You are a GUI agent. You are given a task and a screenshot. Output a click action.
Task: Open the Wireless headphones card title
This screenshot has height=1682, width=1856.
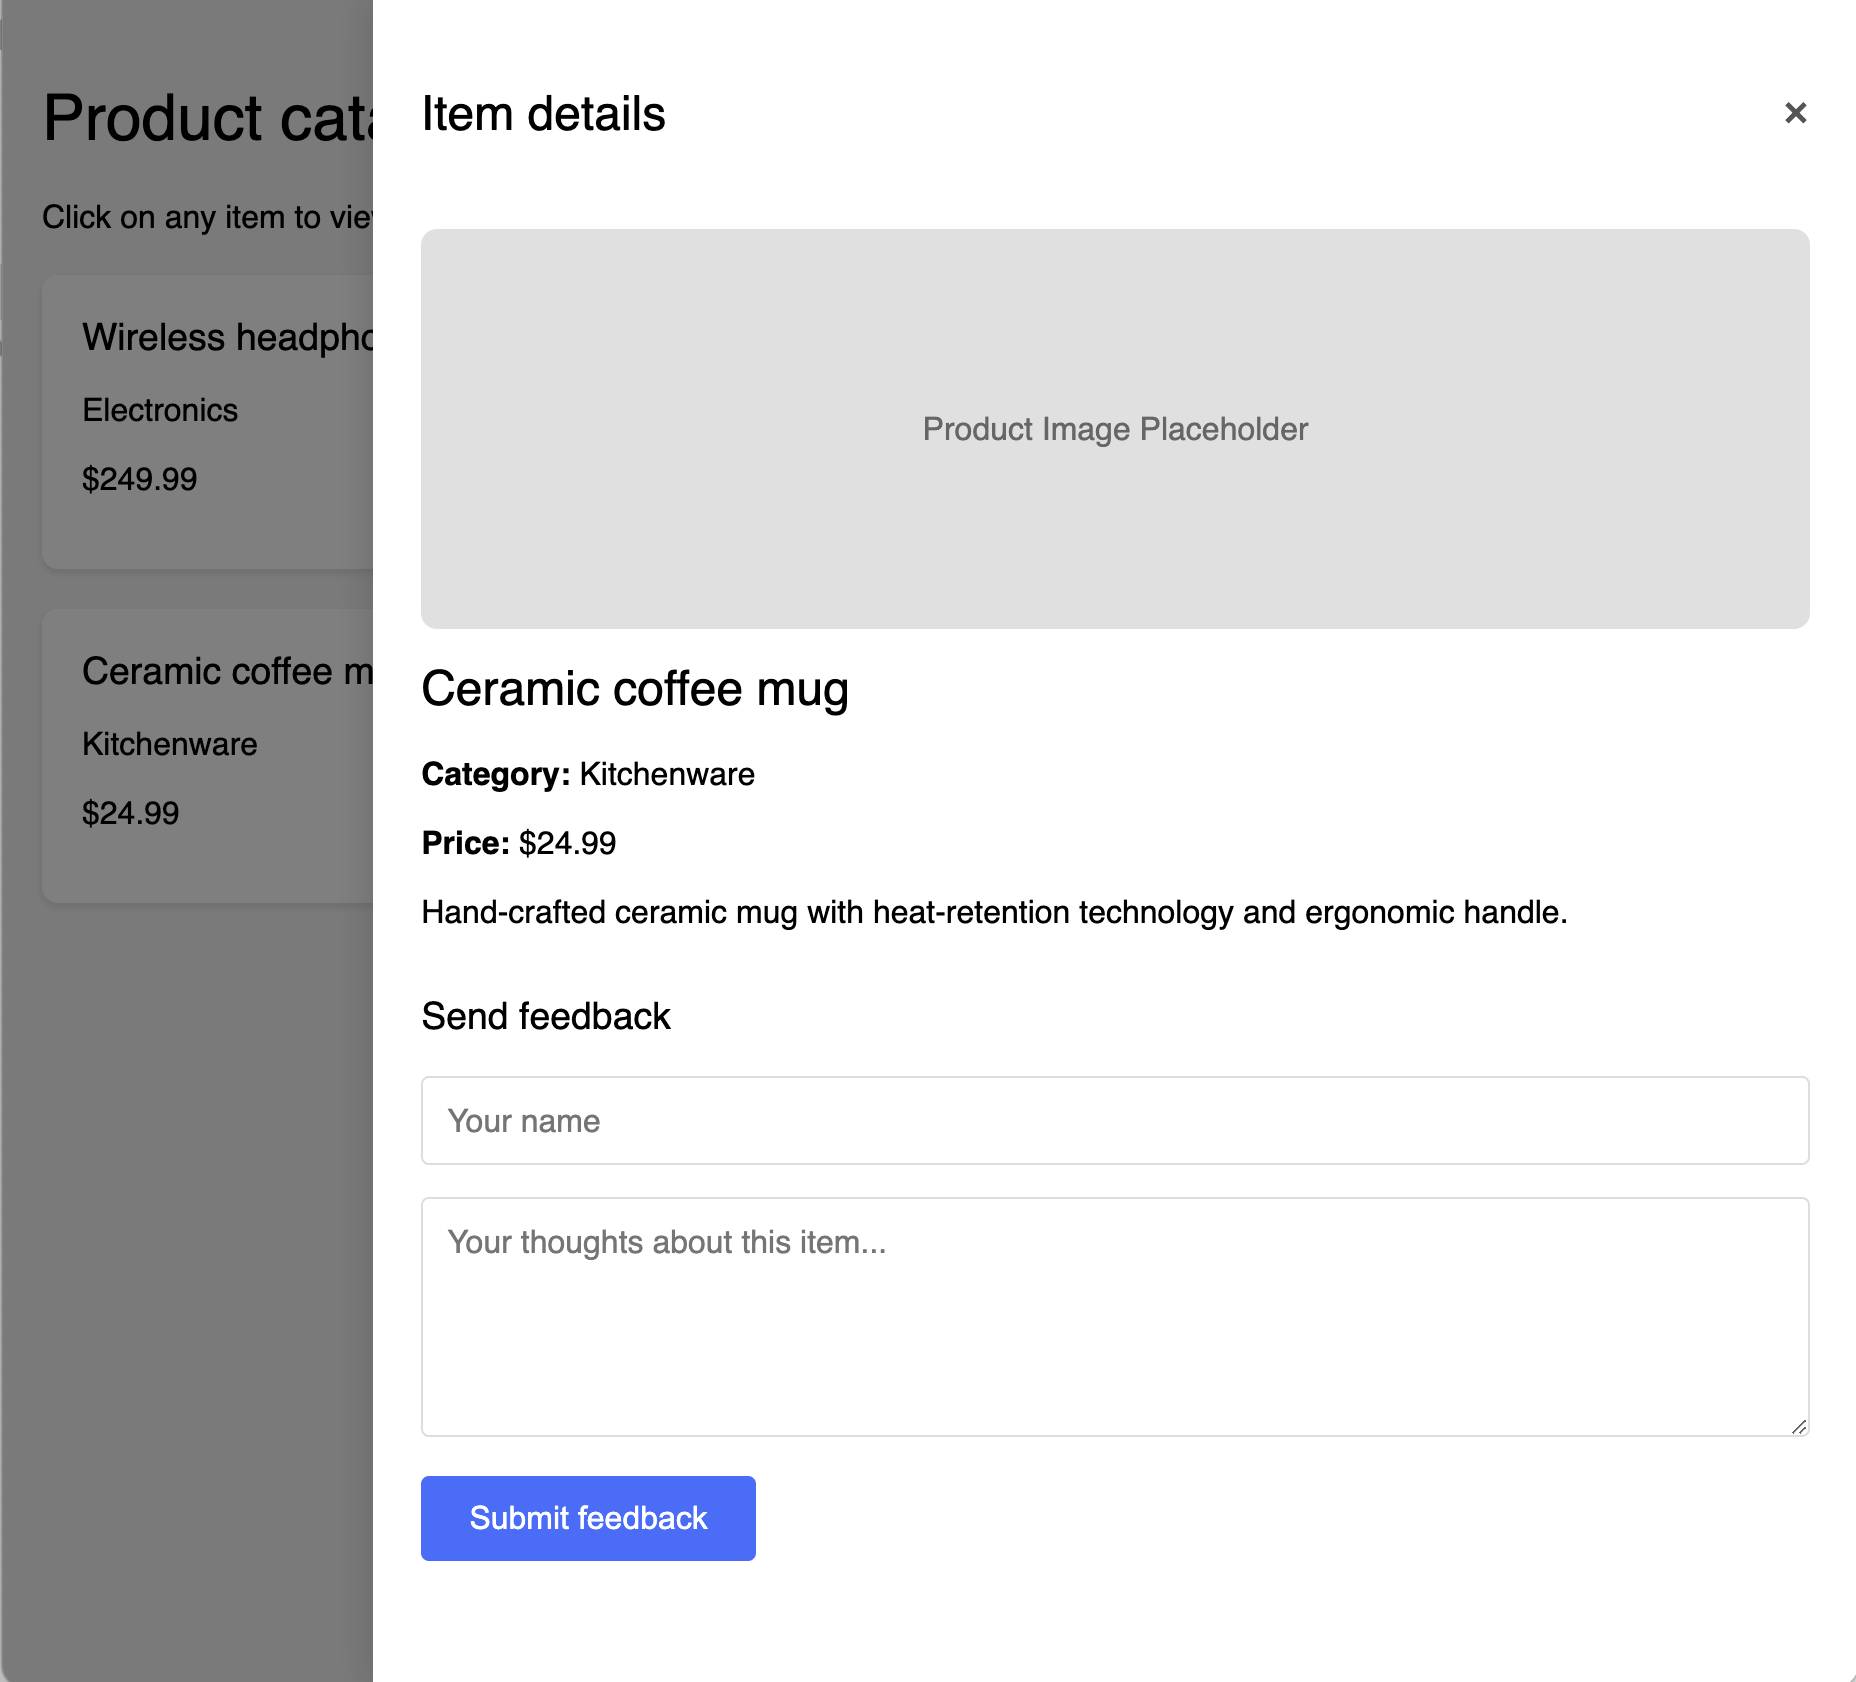coord(227,338)
